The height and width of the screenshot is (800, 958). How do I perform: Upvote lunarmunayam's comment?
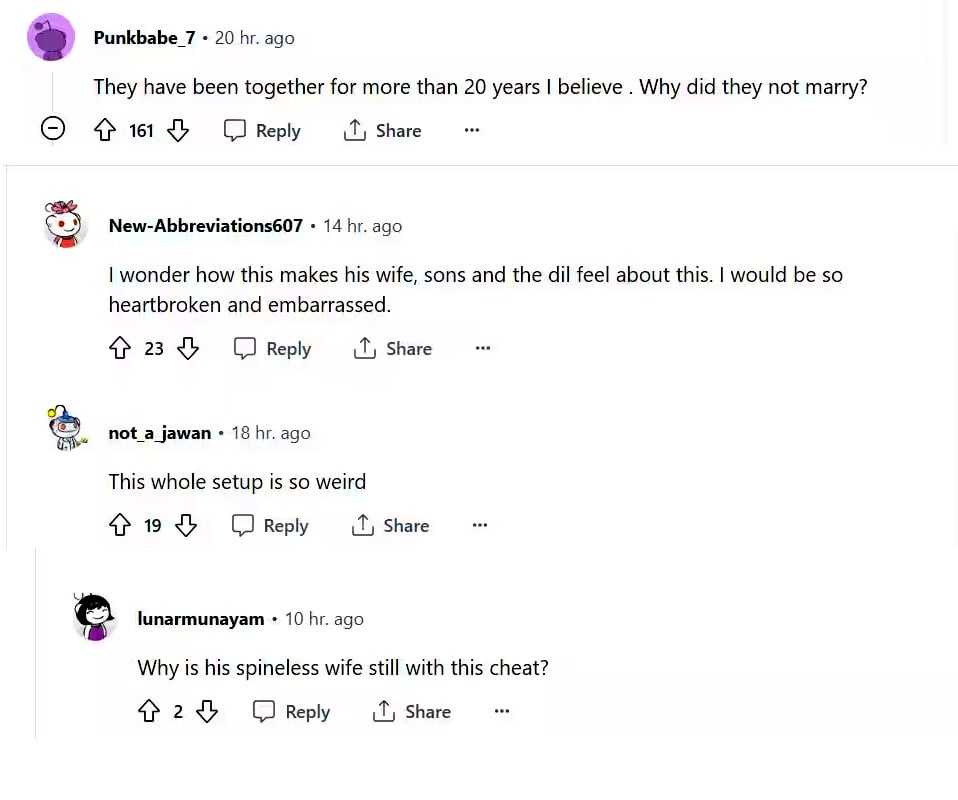(x=149, y=711)
